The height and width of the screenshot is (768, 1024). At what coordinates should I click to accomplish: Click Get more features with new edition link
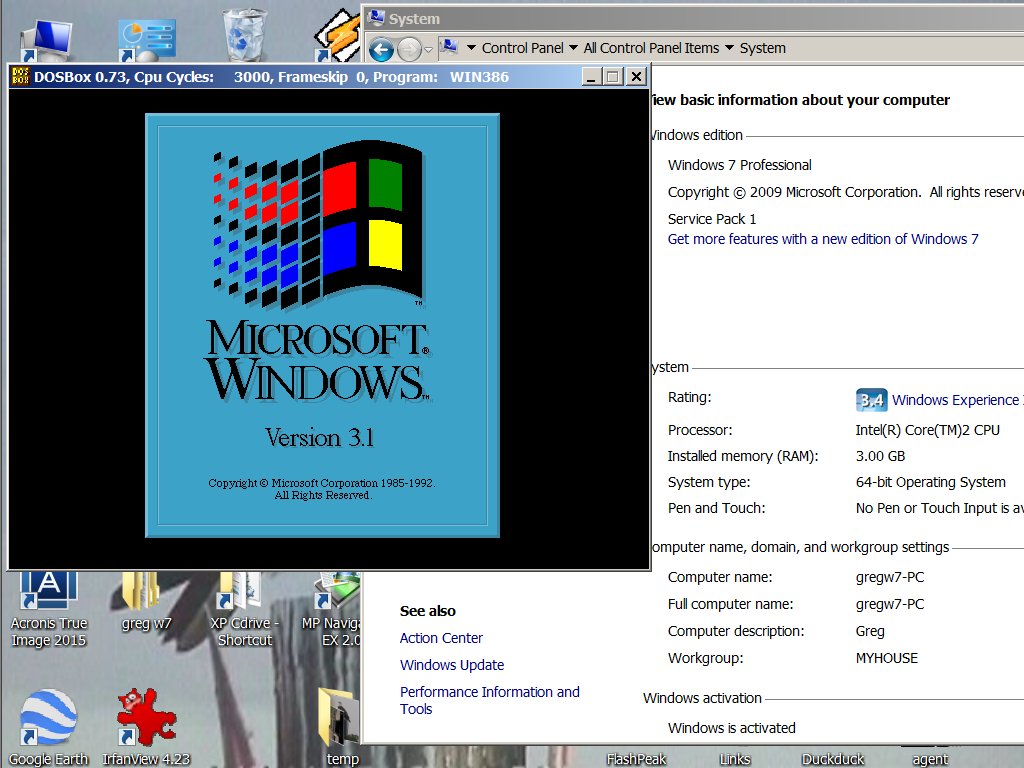point(822,239)
